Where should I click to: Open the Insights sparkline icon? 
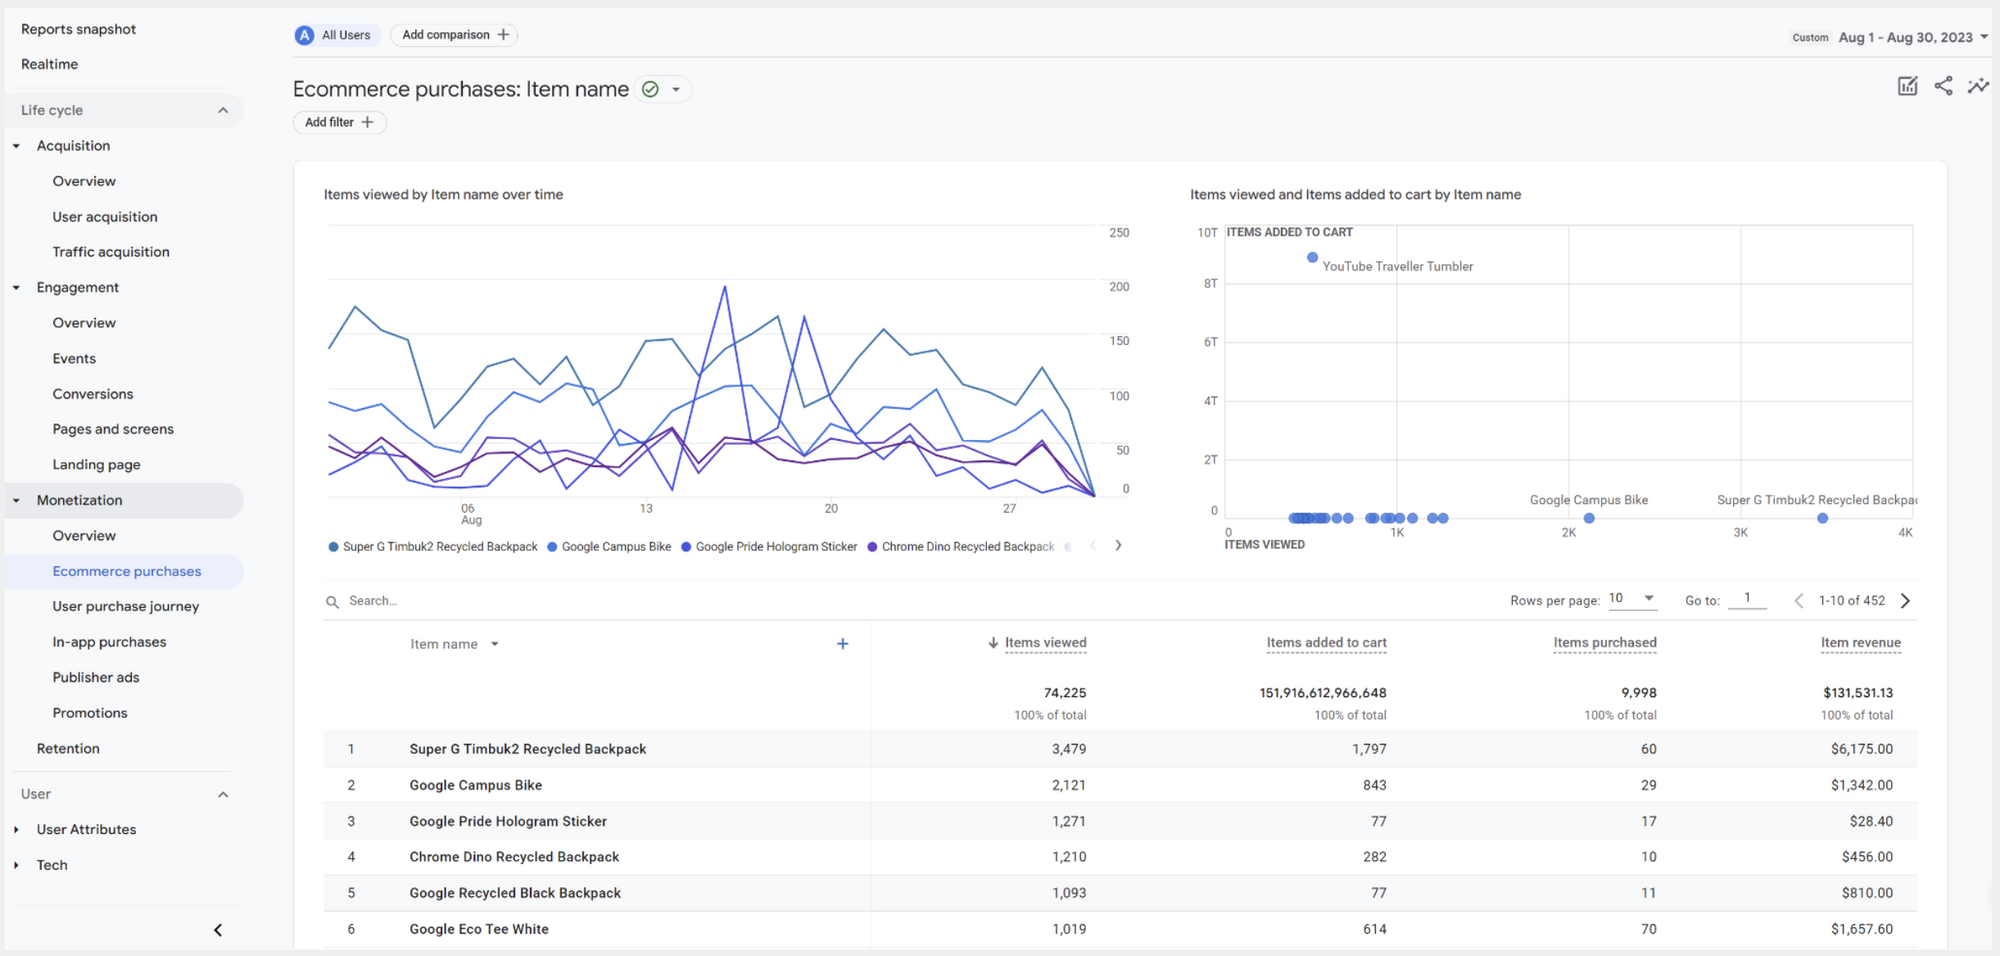1978,86
